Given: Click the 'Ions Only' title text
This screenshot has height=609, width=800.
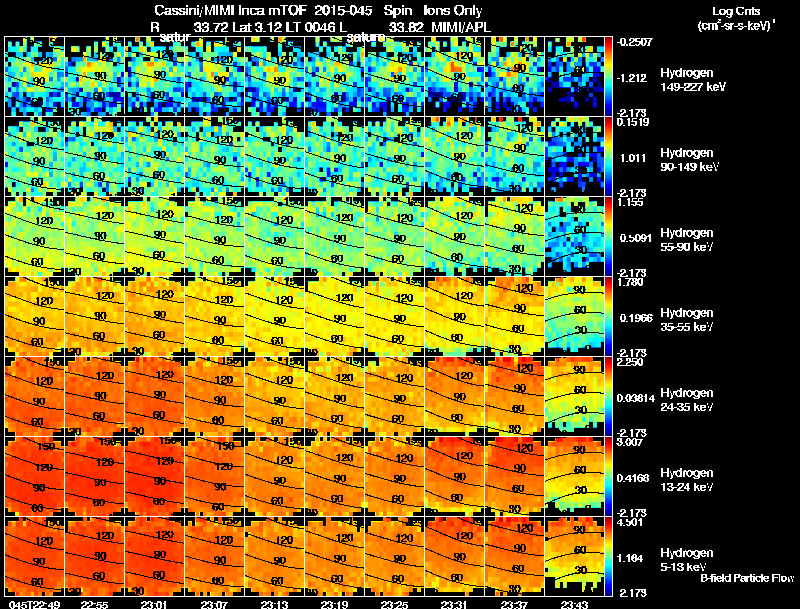Looking at the screenshot, I should click(452, 10).
